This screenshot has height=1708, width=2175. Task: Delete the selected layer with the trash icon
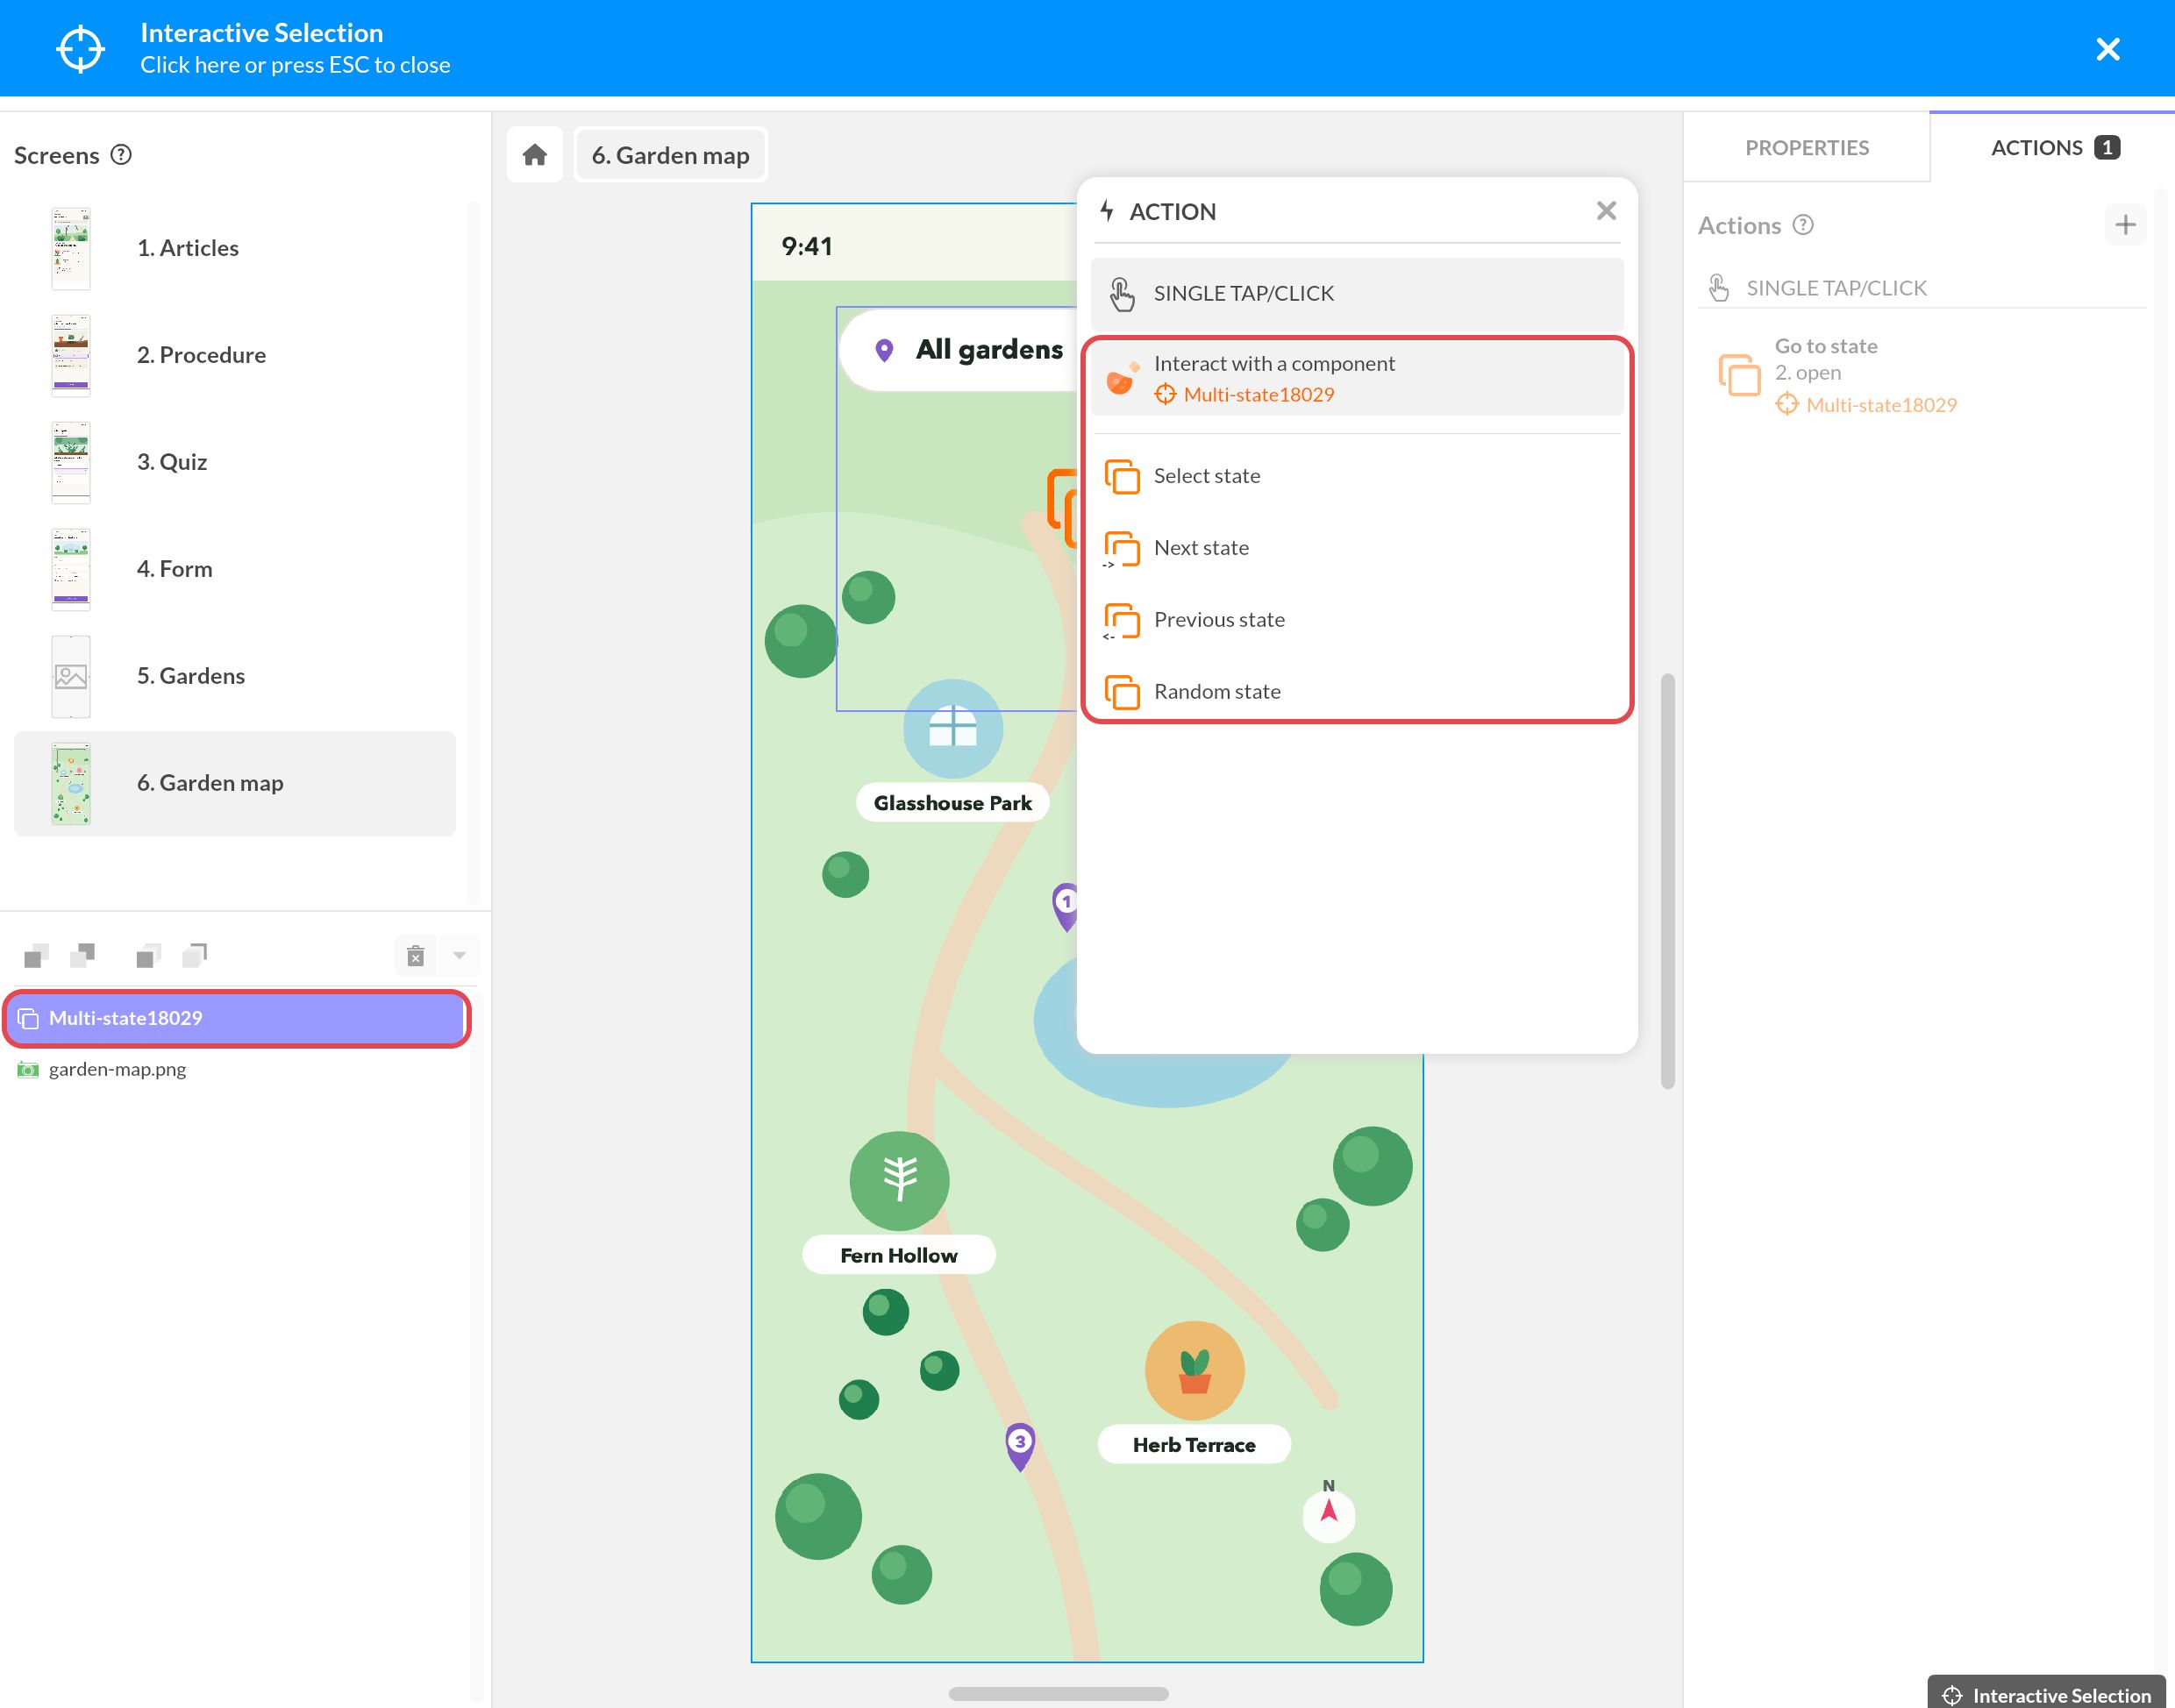pos(416,955)
